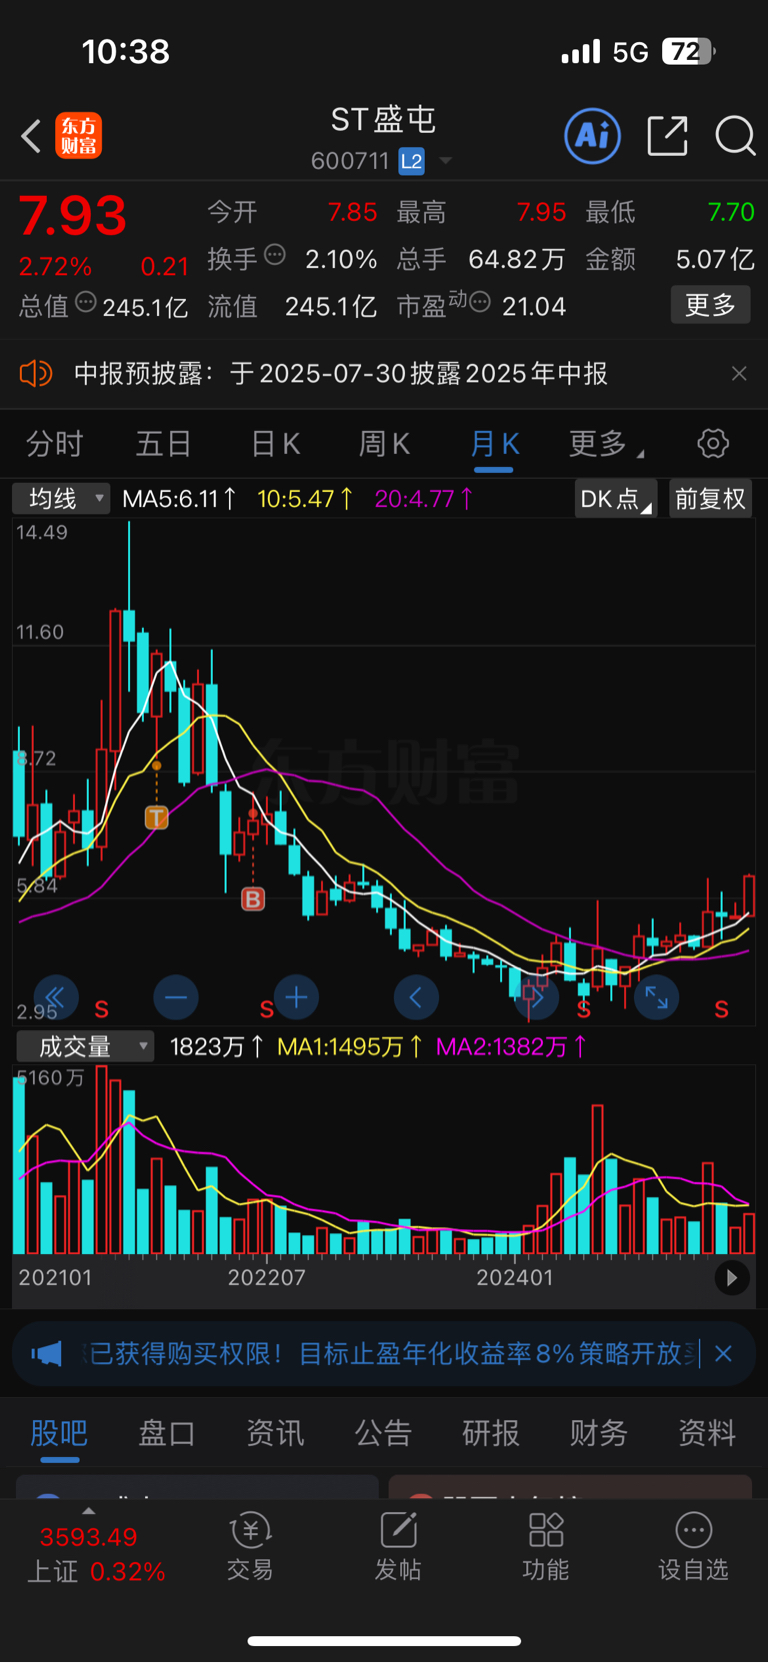768x1663 pixels.
Task: Tap the 换手 info icon
Action: (275, 255)
